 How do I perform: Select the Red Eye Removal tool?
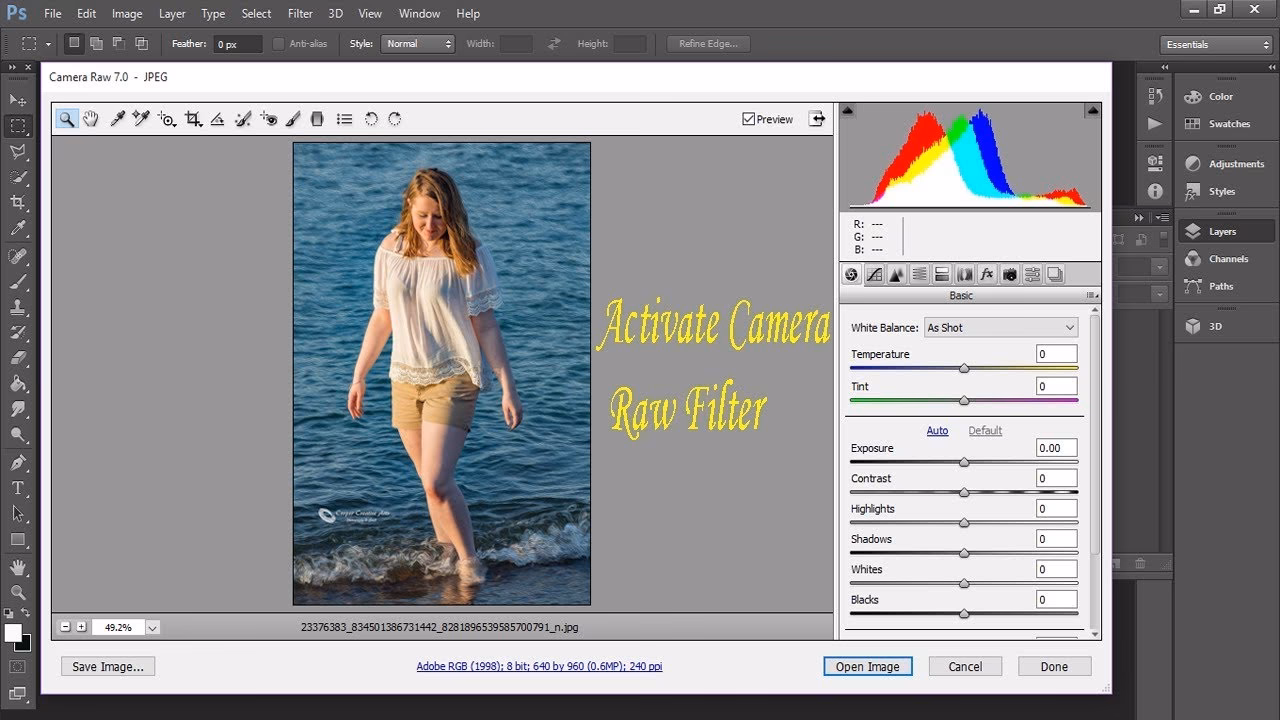pos(268,118)
